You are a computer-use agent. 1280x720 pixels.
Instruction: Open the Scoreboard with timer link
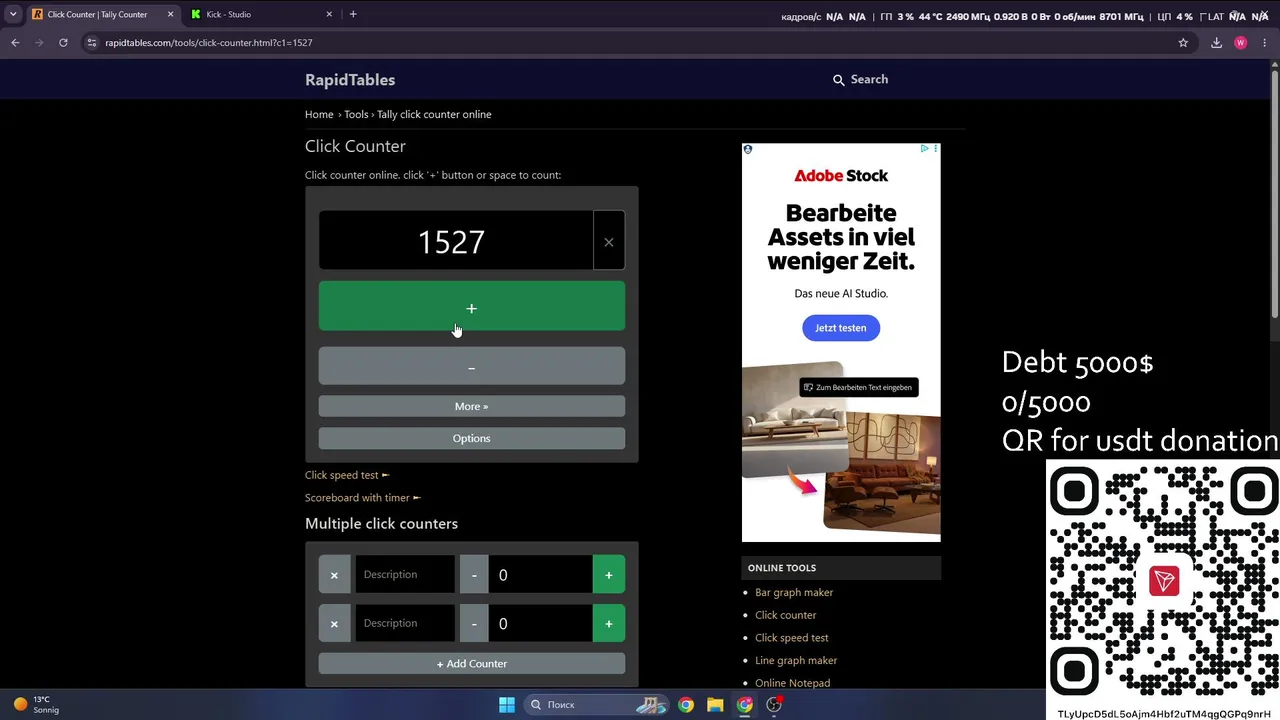(x=363, y=497)
